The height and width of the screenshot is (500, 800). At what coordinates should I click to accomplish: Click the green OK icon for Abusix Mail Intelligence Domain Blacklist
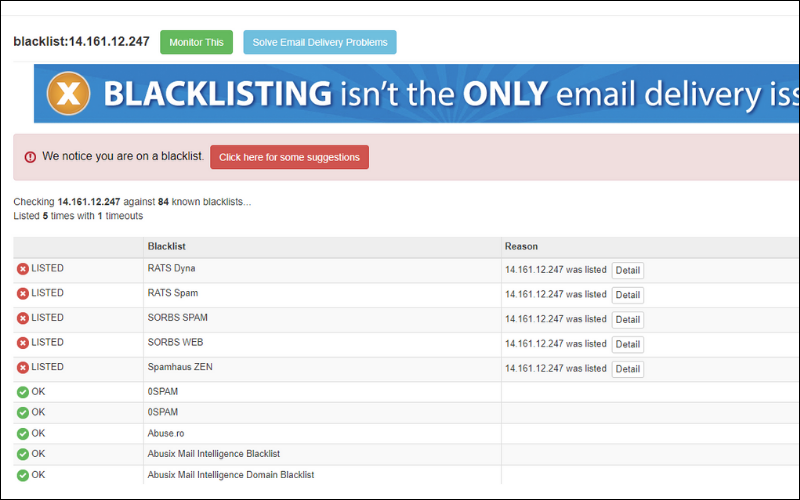coord(22,475)
